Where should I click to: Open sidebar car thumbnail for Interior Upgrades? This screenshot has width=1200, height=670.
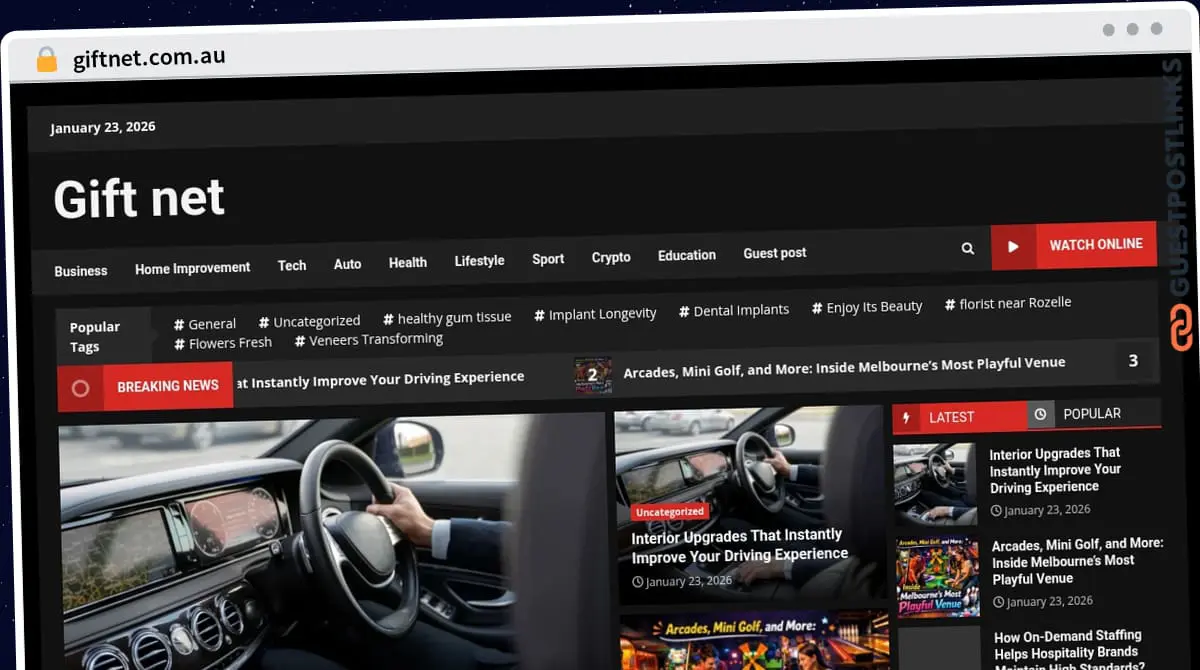coord(935,484)
